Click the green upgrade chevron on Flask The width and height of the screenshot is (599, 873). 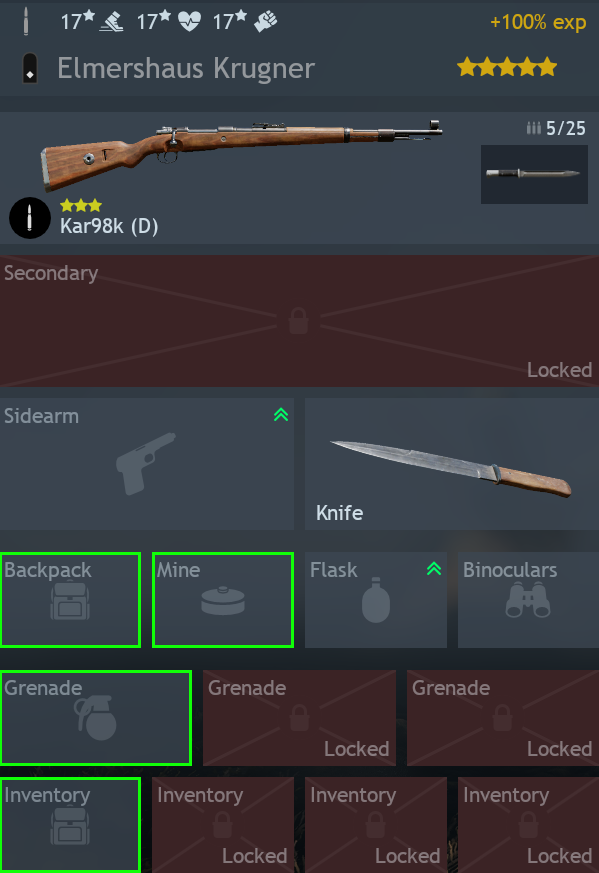[434, 568]
